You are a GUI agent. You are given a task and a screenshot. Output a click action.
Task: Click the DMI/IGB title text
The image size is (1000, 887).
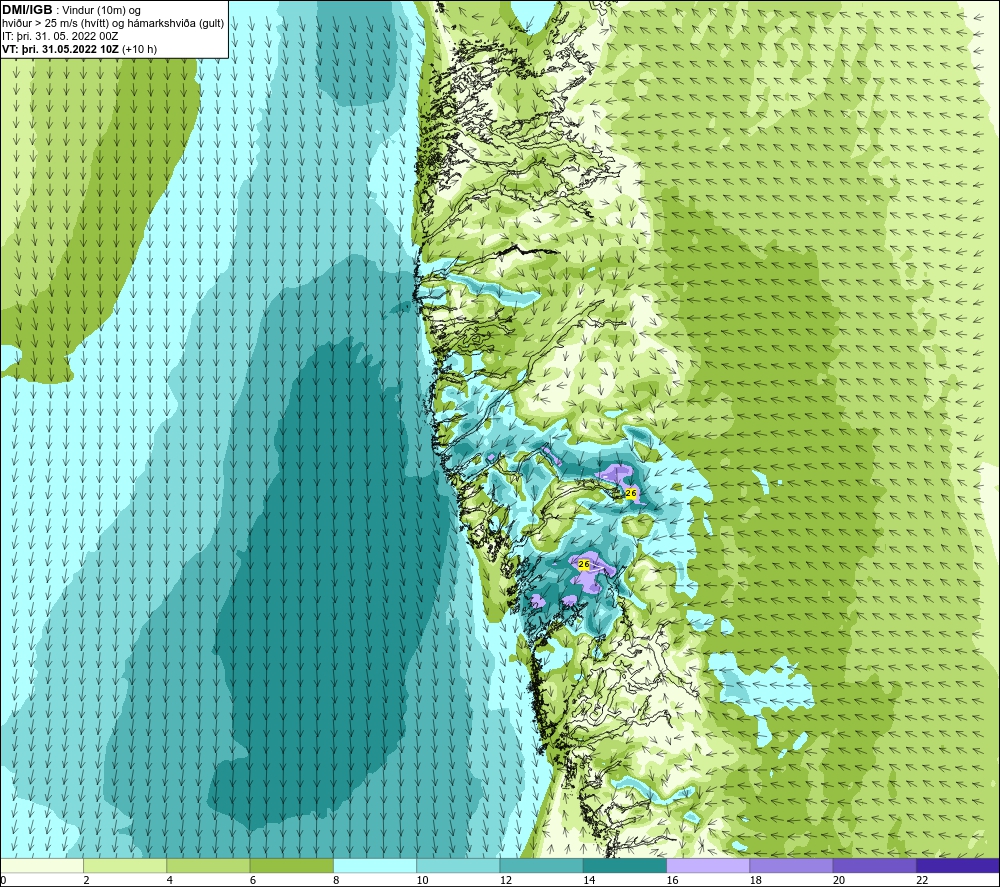pos(27,10)
